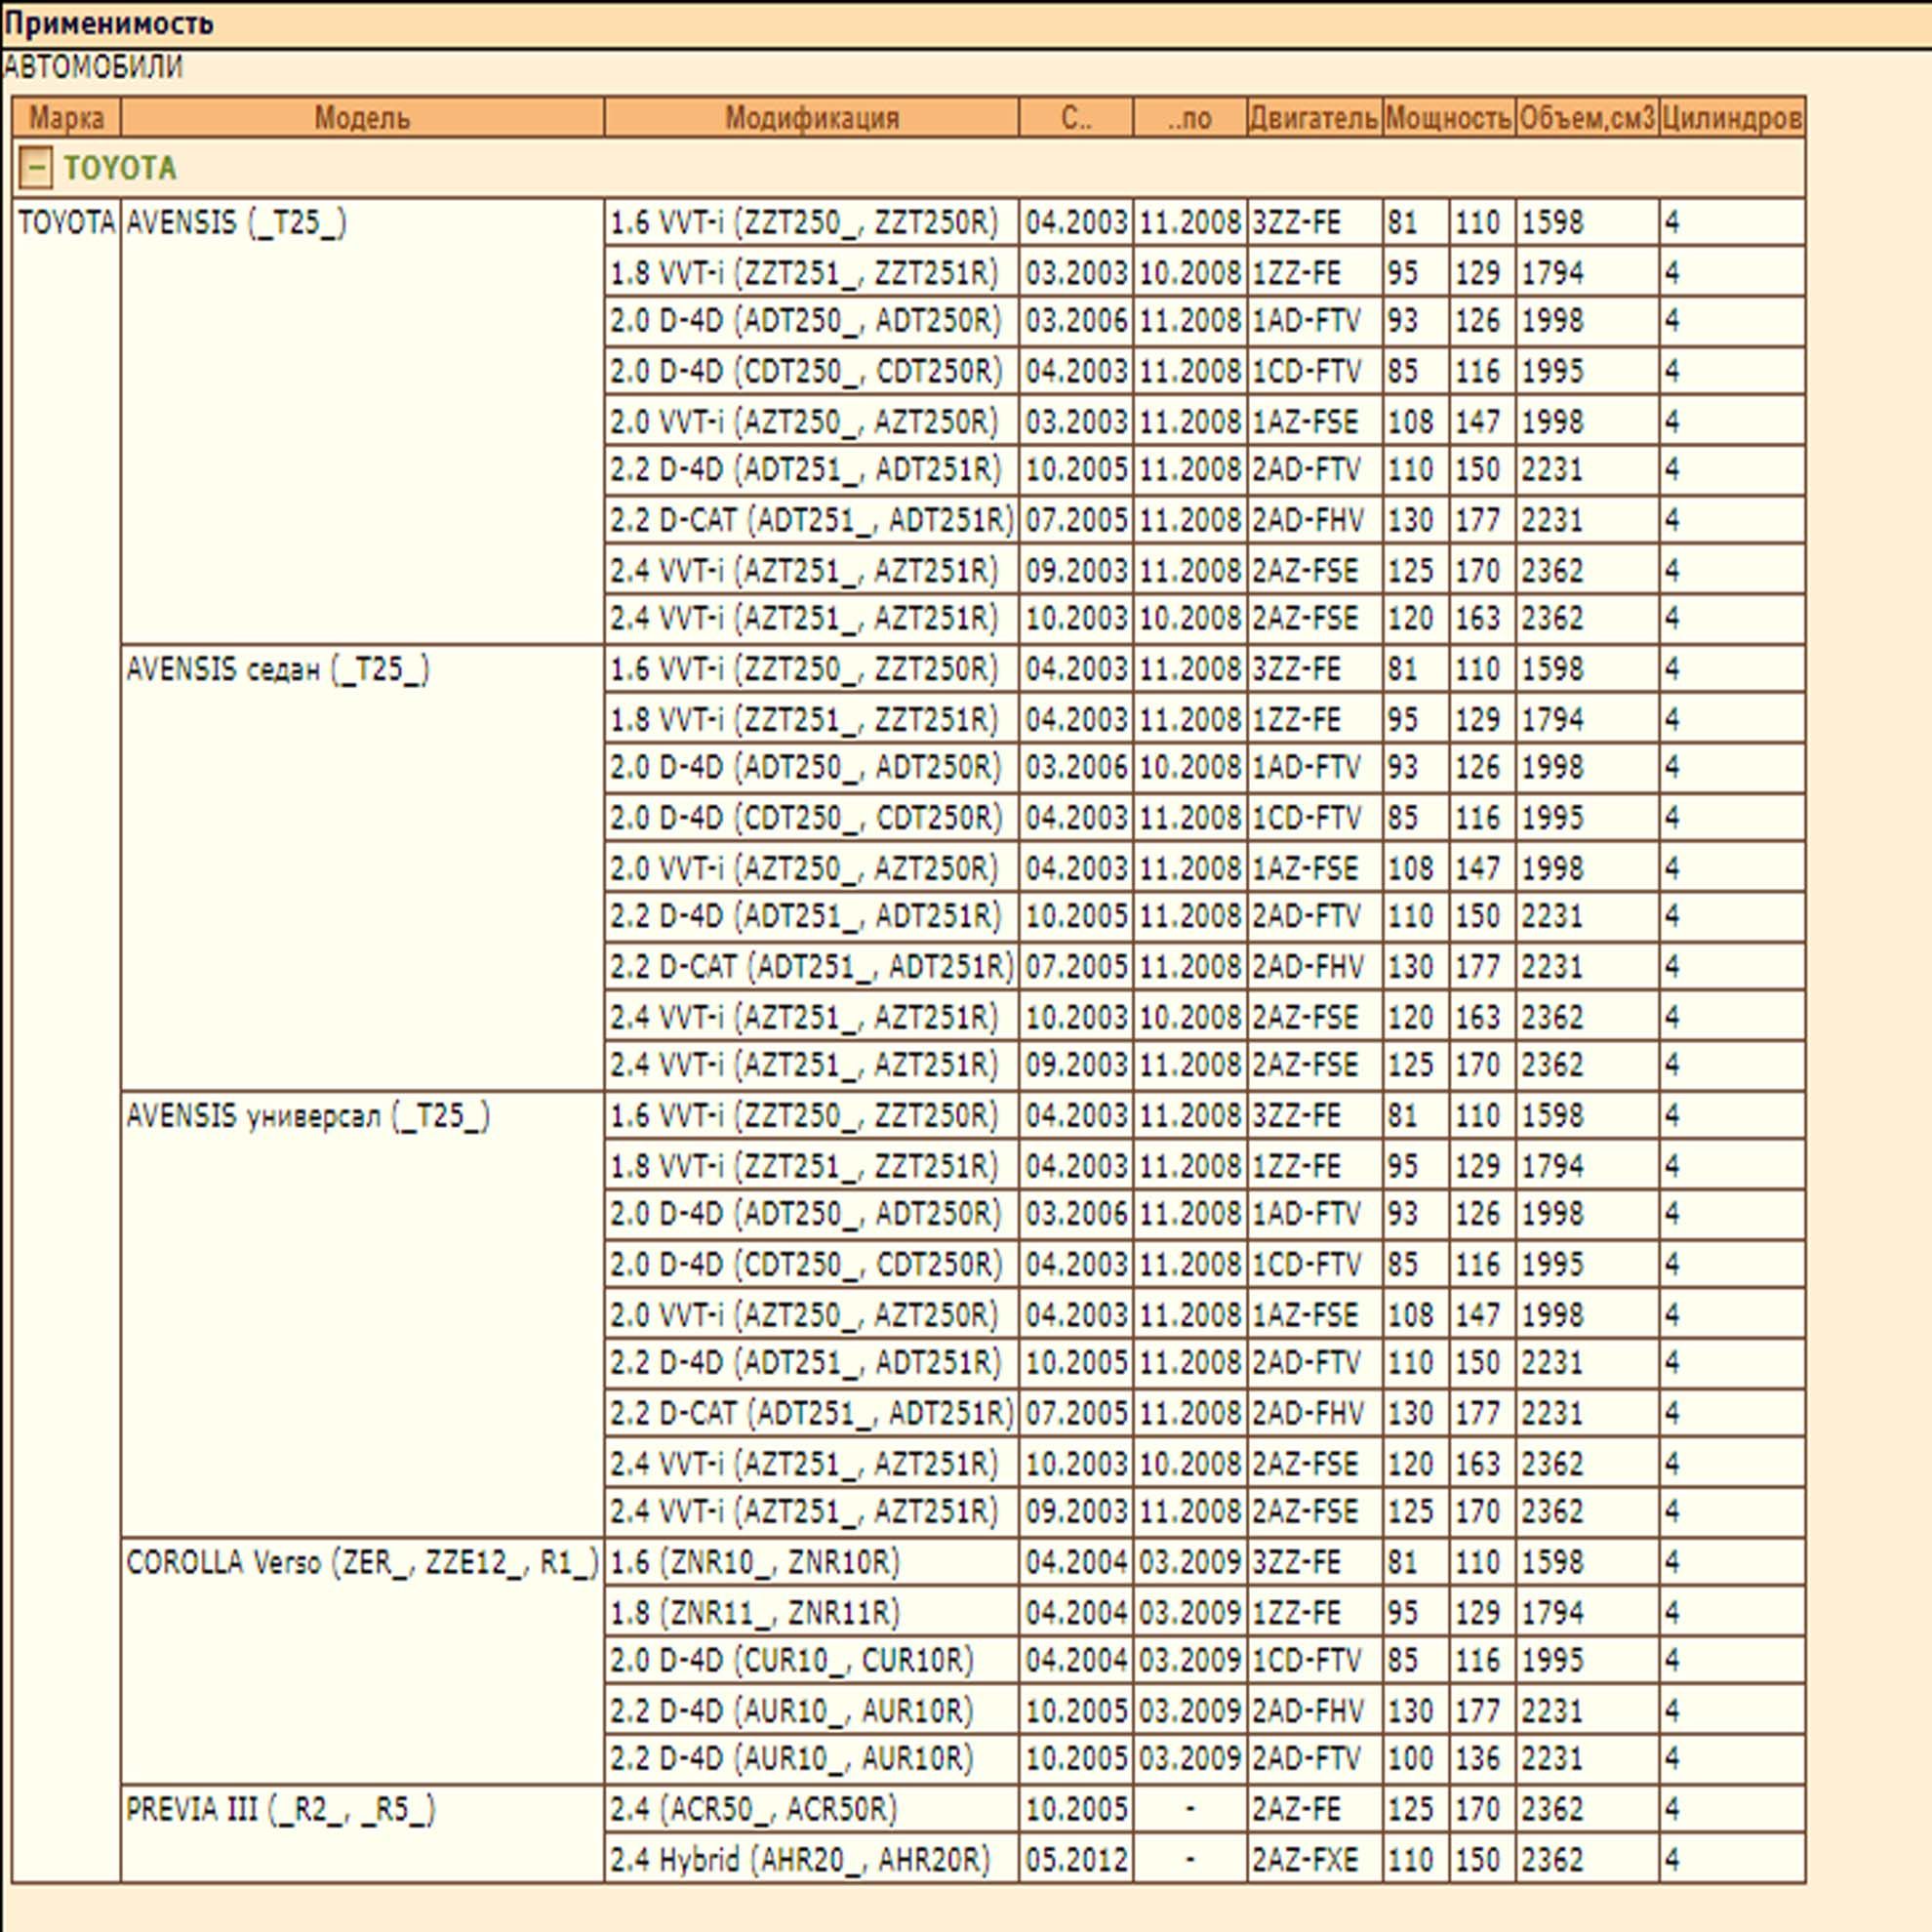Click the Модель column header
Screen dimensions: 1932x1932
(x=362, y=118)
